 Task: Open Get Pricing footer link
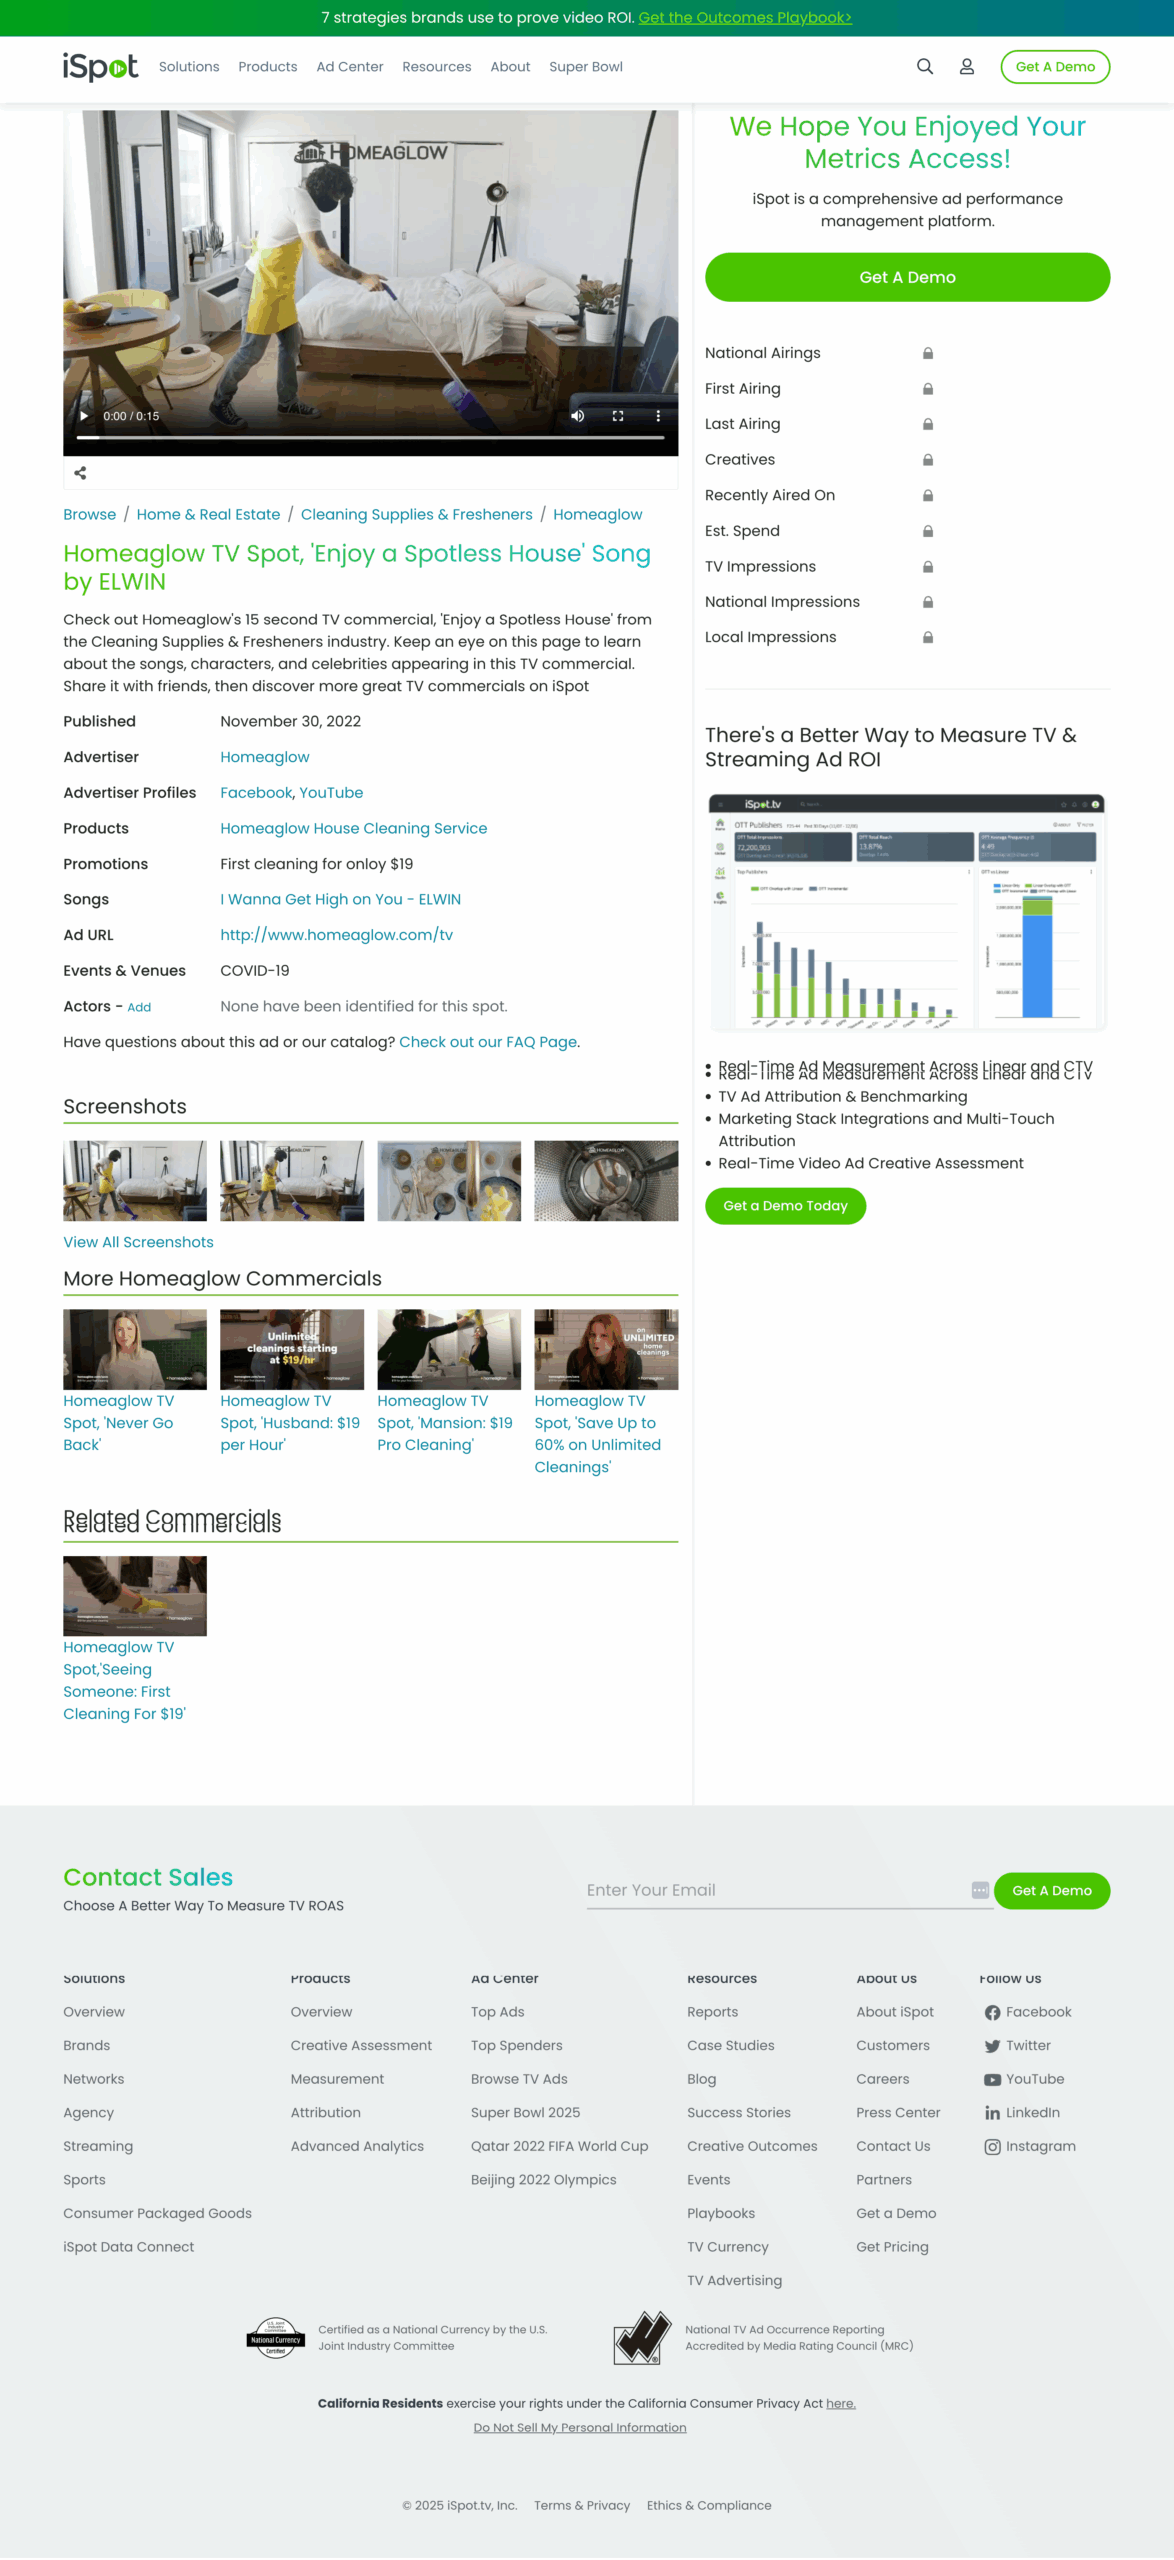point(892,2247)
